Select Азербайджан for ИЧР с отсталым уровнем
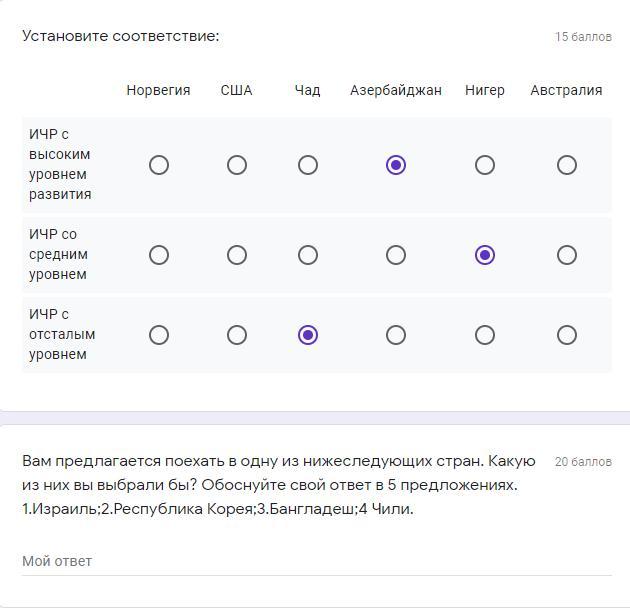The height and width of the screenshot is (608, 630). (x=395, y=335)
